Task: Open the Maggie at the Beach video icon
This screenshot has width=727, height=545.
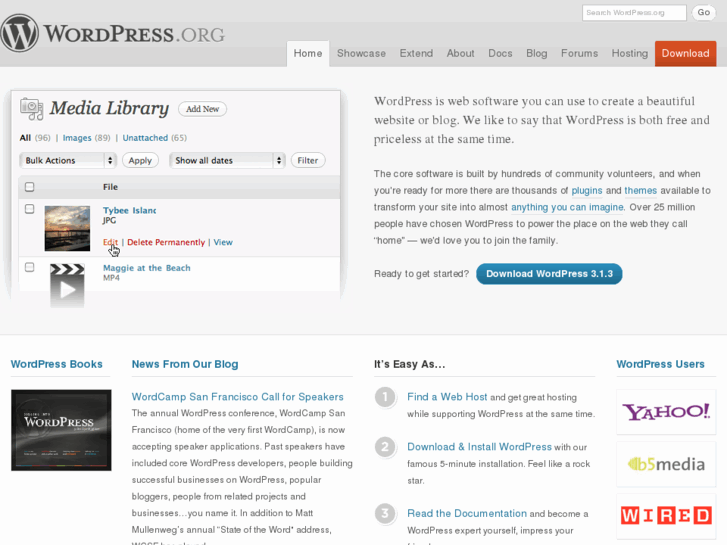Action: pos(67,285)
